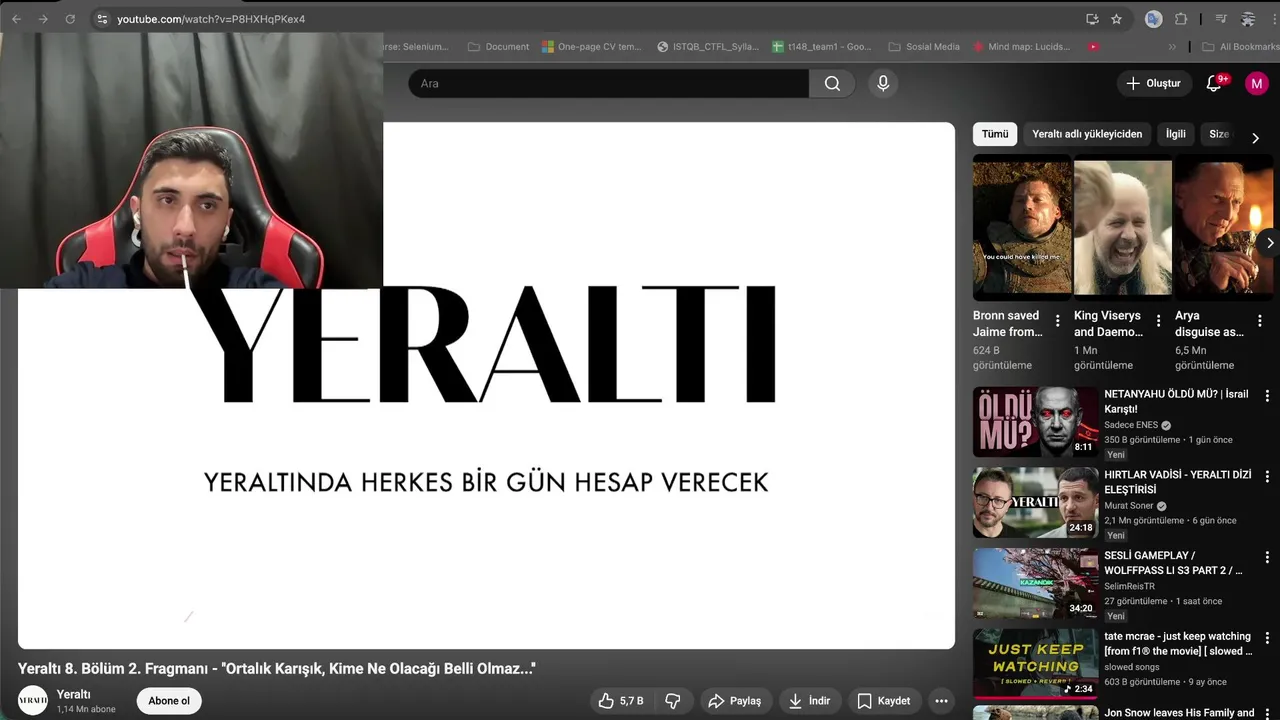Open HIRTLAR VADİSİ video thumbnail
Viewport: 1280px width, 720px height.
pos(1035,502)
